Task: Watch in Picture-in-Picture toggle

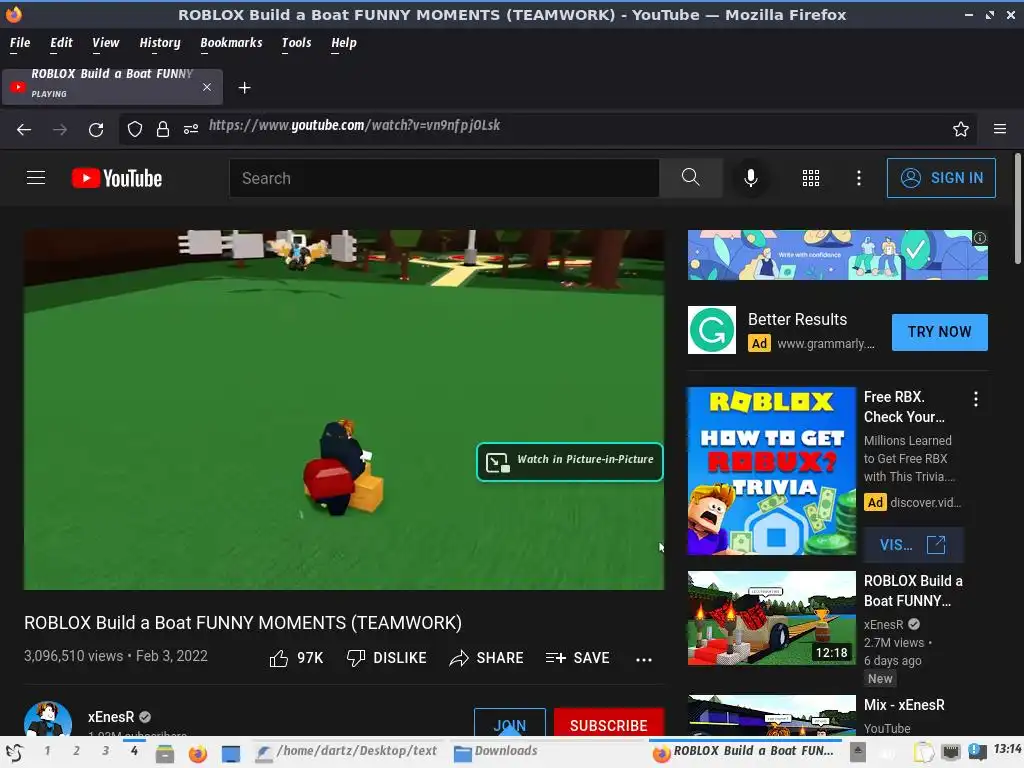Action: click(x=569, y=462)
